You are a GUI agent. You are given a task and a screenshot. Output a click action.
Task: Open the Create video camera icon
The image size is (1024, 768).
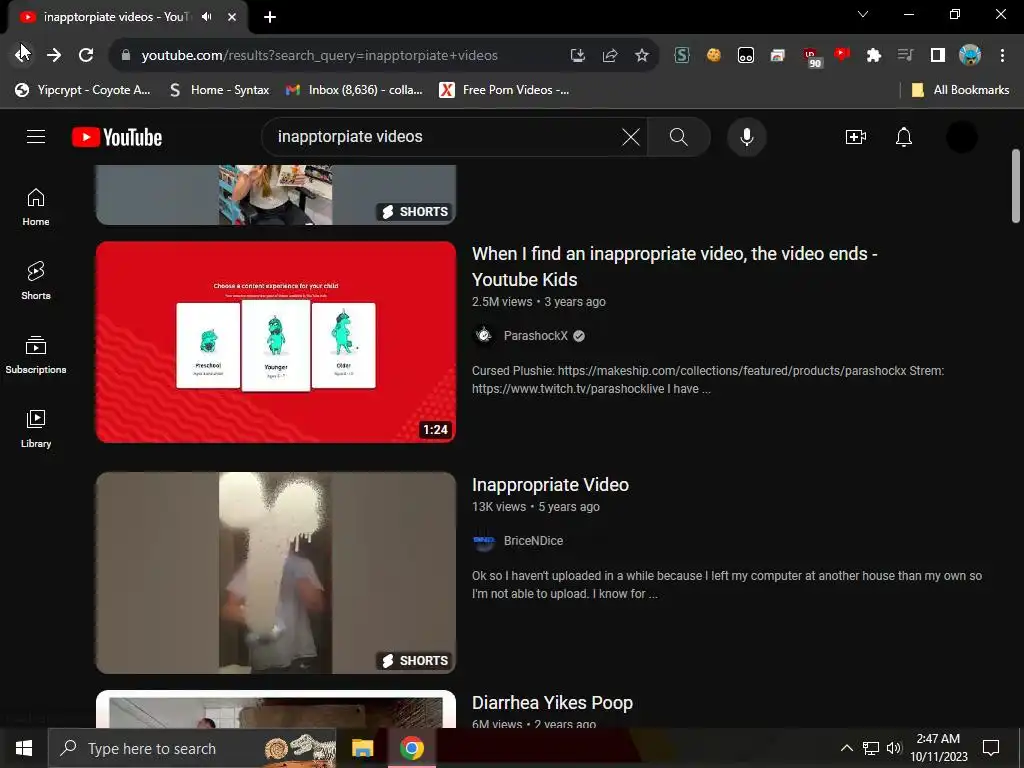point(856,136)
